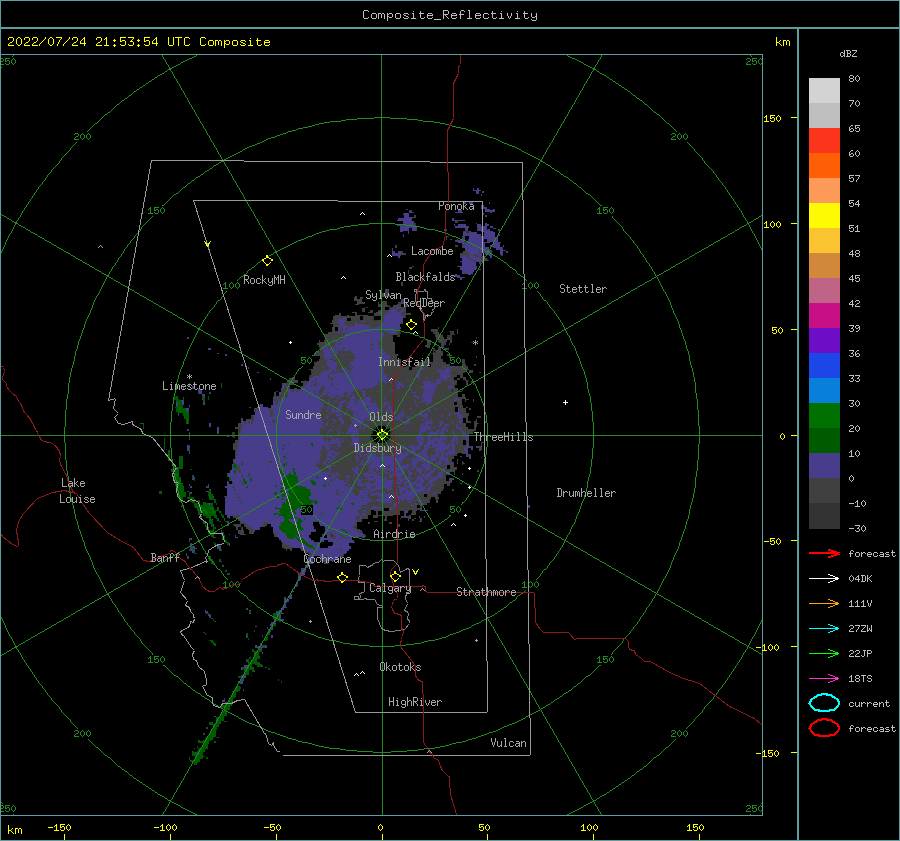The height and width of the screenshot is (841, 900).
Task: Click the 18TS legend text
Action: click(x=860, y=679)
